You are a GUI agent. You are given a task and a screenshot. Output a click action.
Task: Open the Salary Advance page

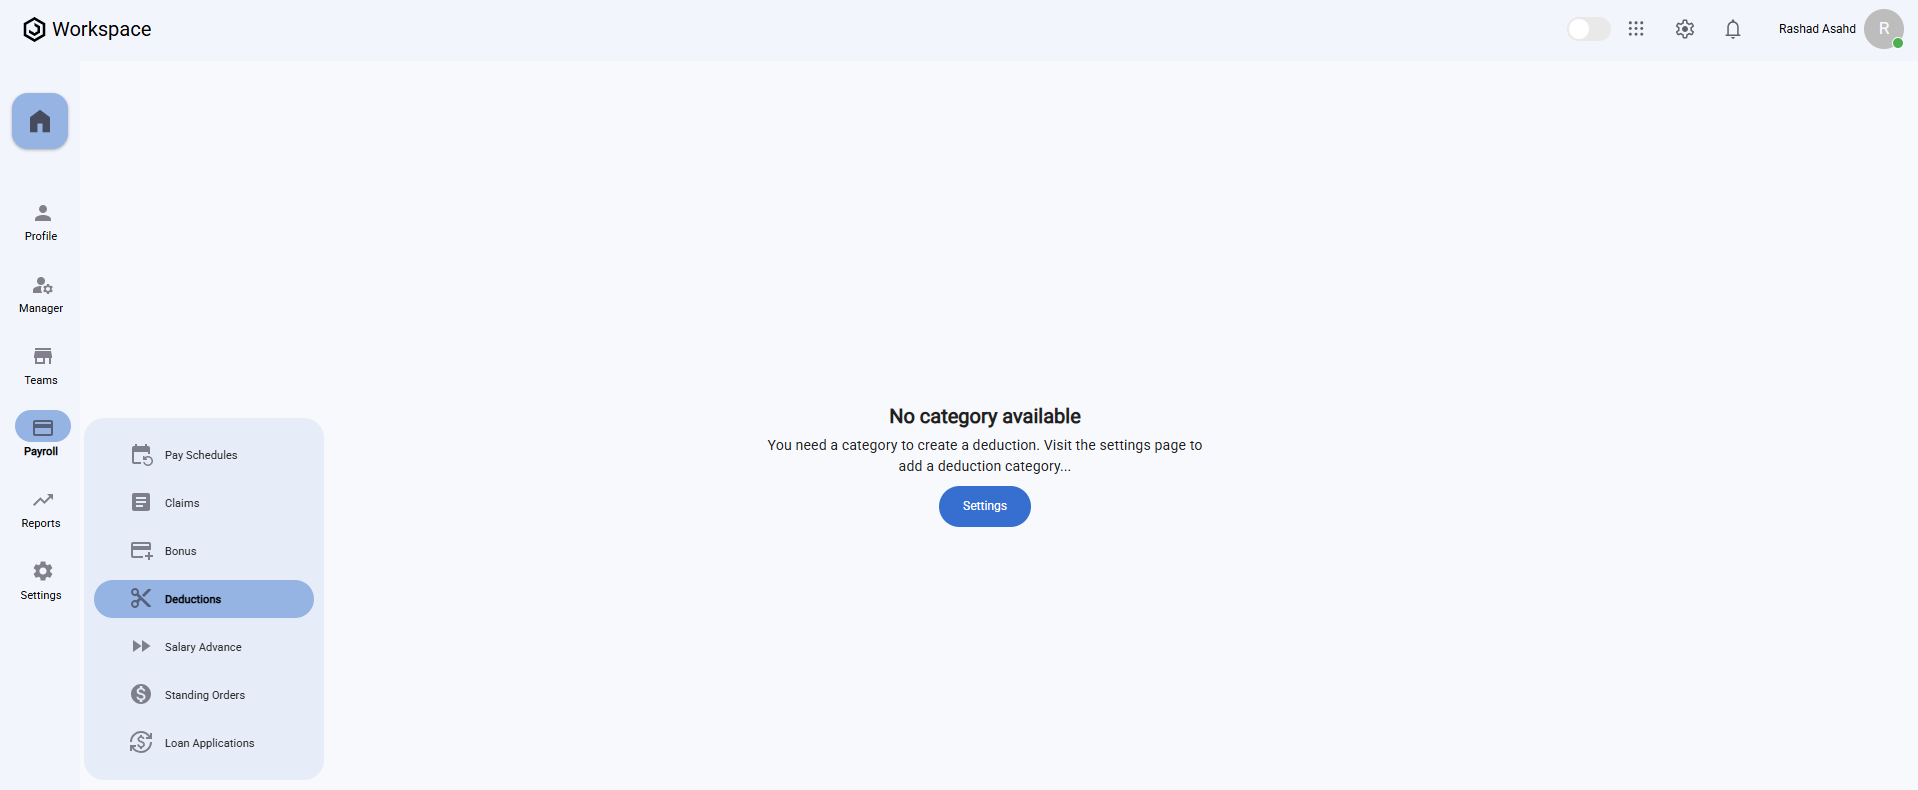[x=204, y=647]
